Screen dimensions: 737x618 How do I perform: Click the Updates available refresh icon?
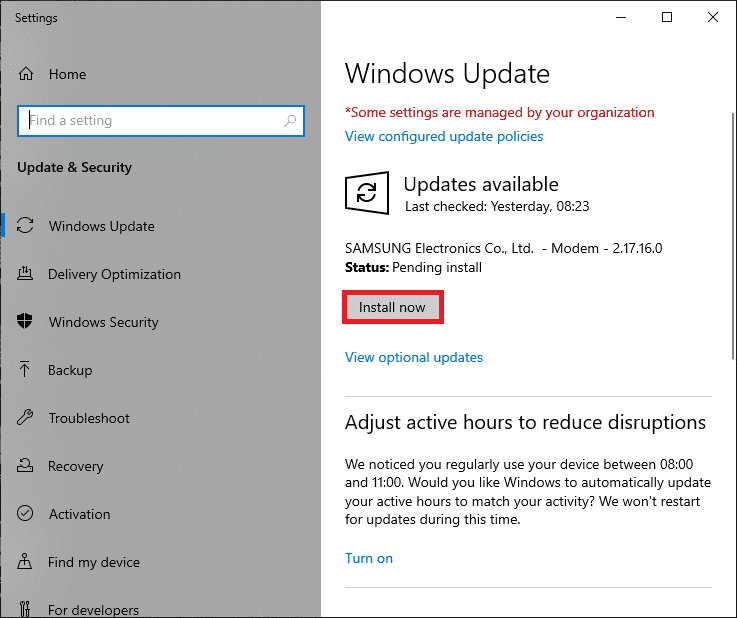367,192
